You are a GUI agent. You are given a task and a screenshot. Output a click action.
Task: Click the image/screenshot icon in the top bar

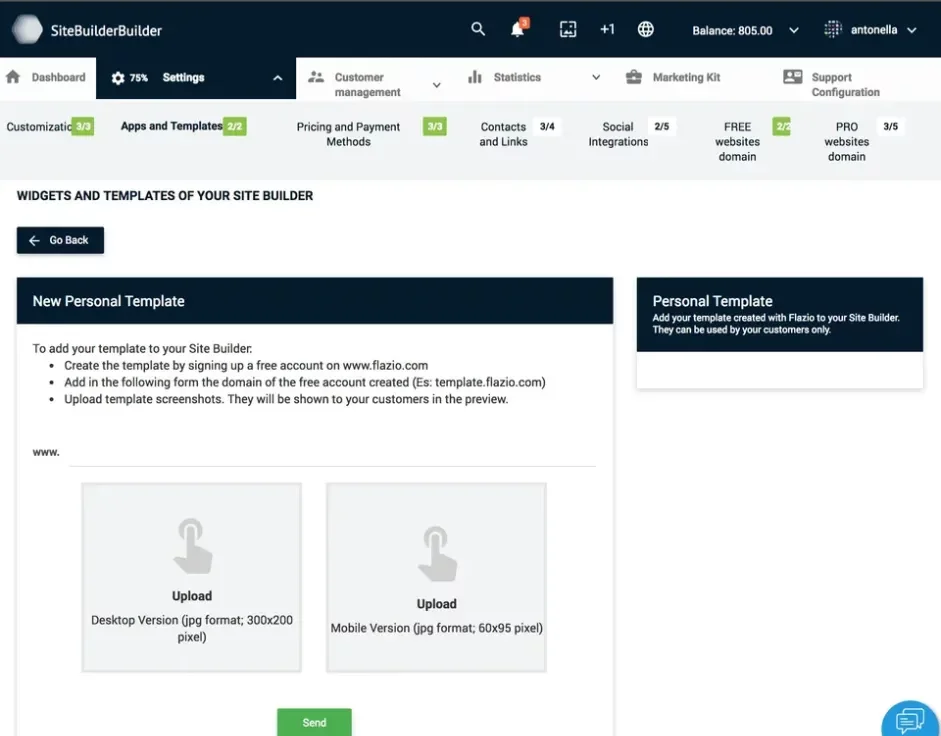(x=568, y=29)
